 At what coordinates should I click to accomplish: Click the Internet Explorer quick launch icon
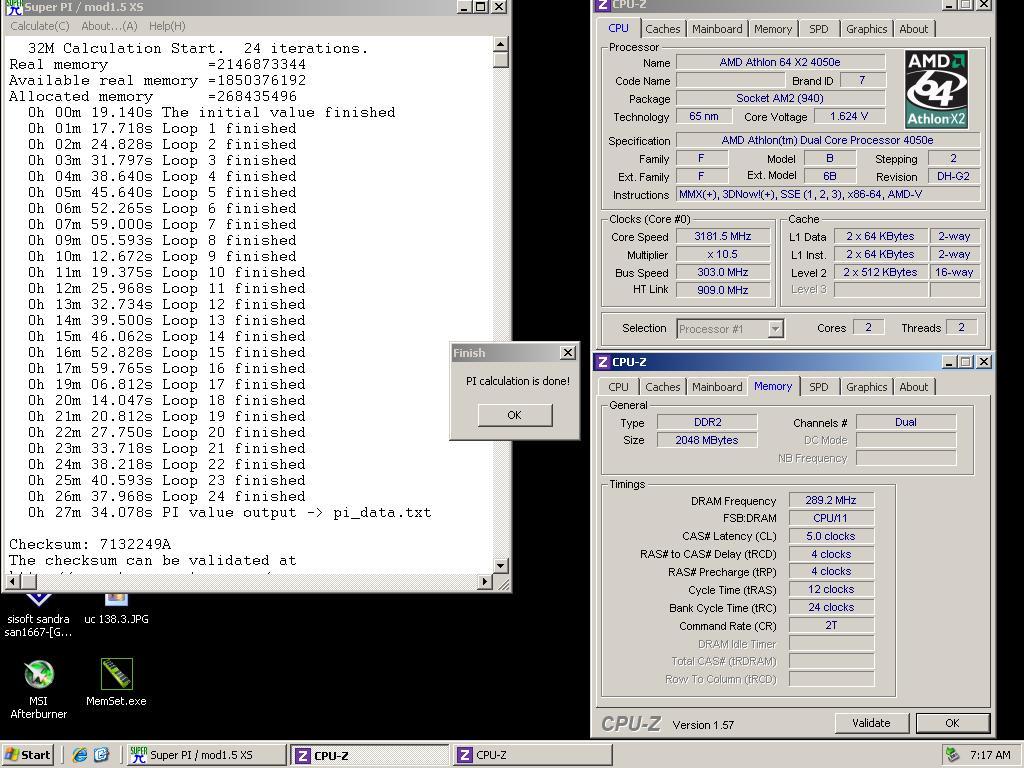pyautogui.click(x=80, y=755)
